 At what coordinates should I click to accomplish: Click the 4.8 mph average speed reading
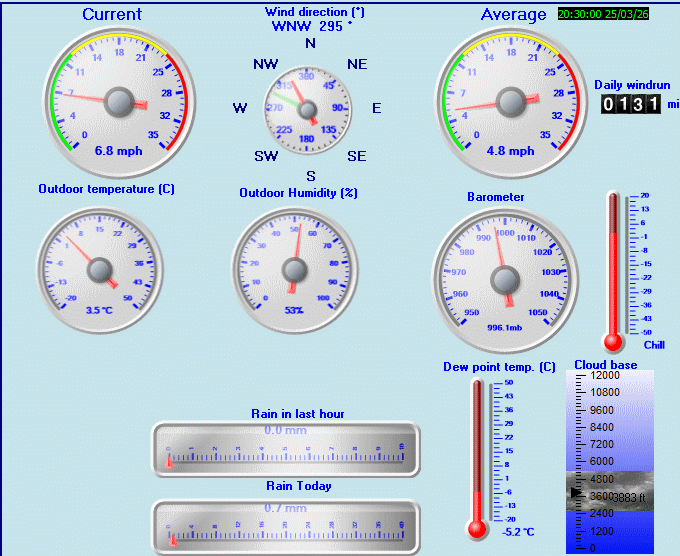pos(510,151)
